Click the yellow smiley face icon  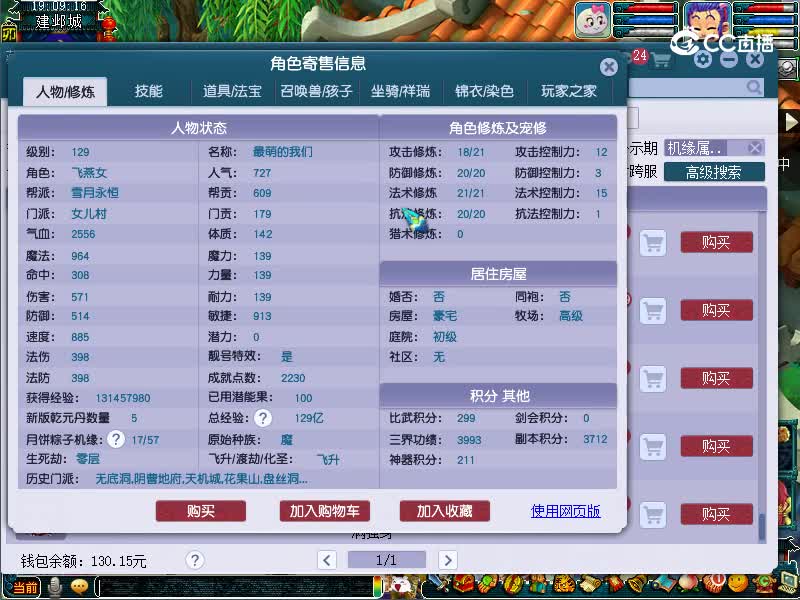tap(738, 583)
